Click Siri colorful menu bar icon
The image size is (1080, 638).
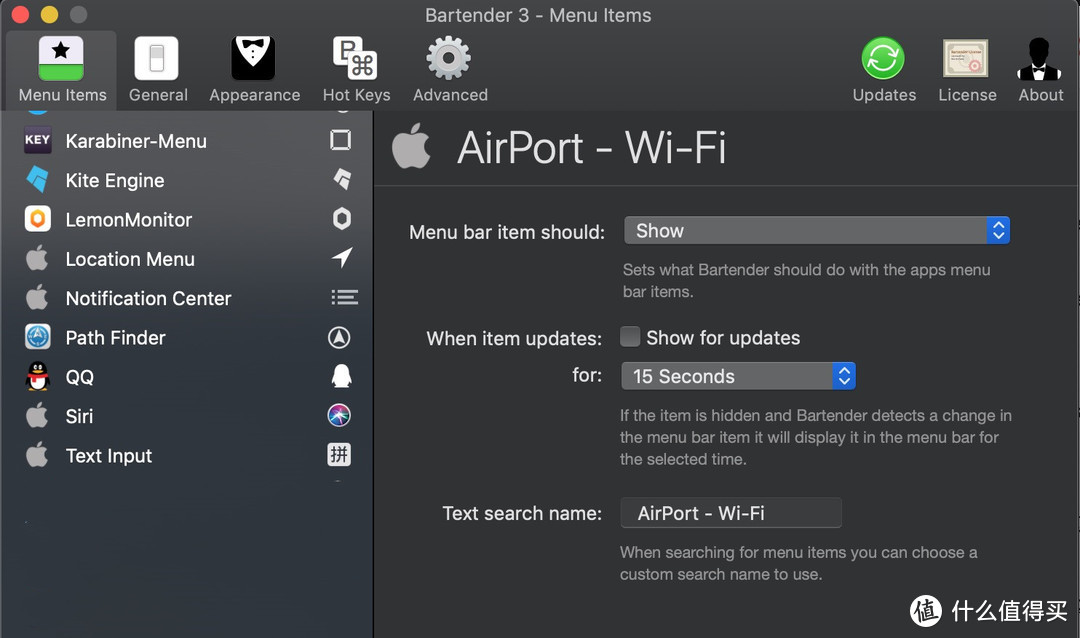click(339, 415)
